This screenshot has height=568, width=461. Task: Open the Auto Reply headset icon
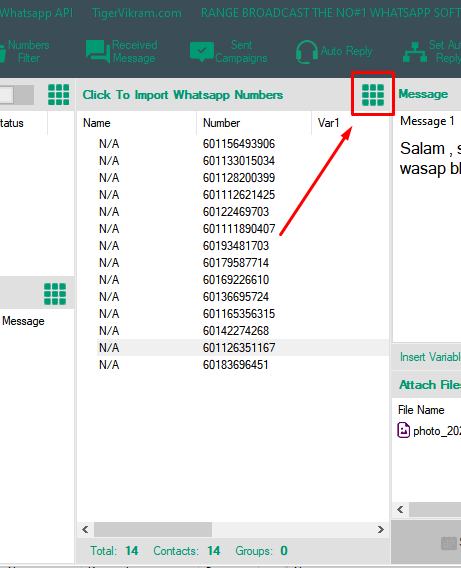[x=306, y=52]
